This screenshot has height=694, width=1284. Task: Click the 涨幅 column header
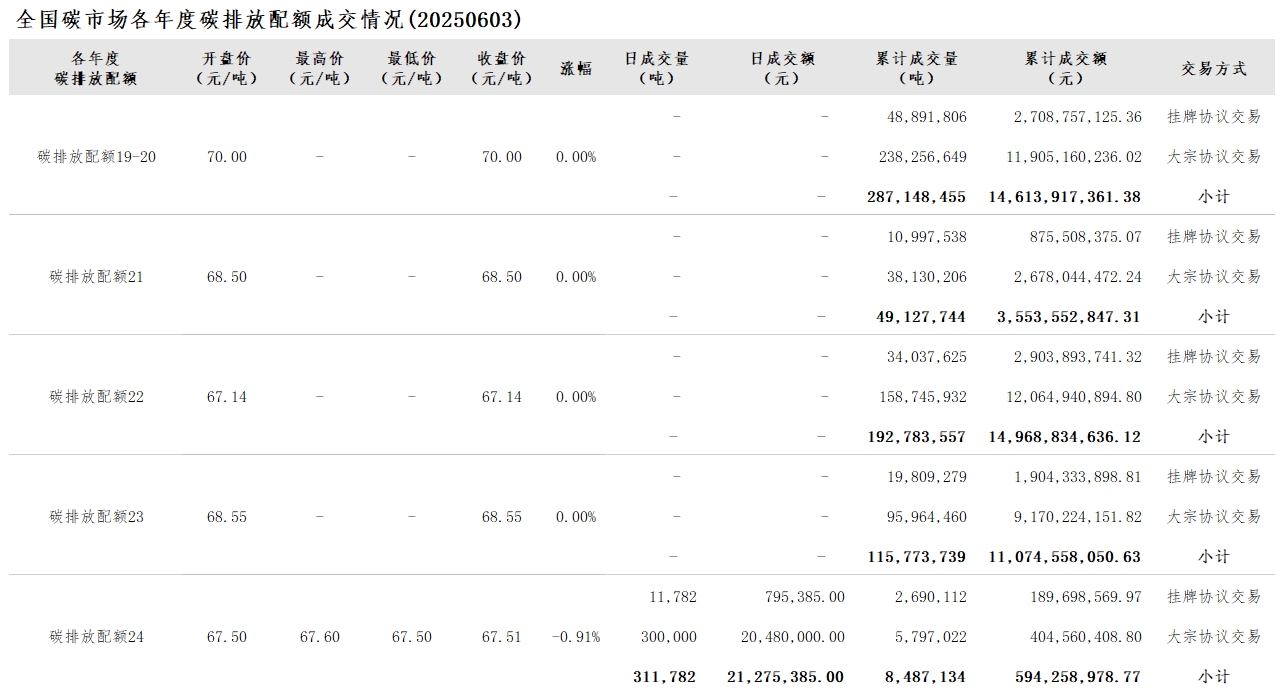[576, 68]
